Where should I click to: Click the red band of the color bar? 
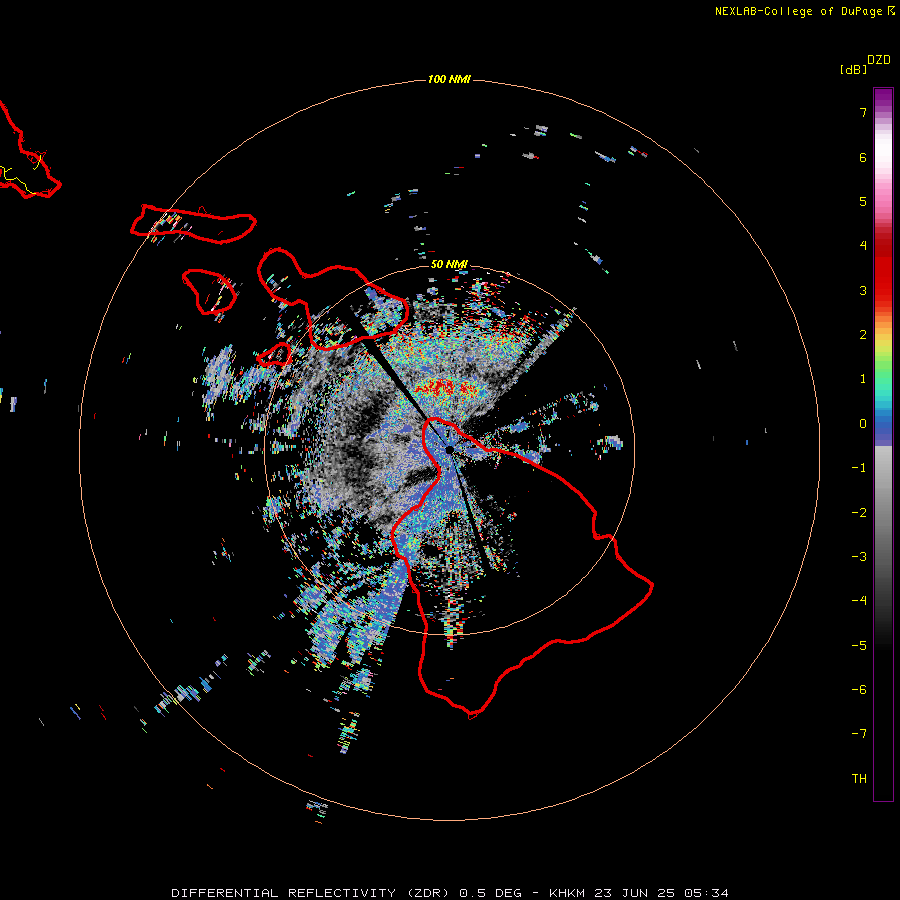coord(883,270)
